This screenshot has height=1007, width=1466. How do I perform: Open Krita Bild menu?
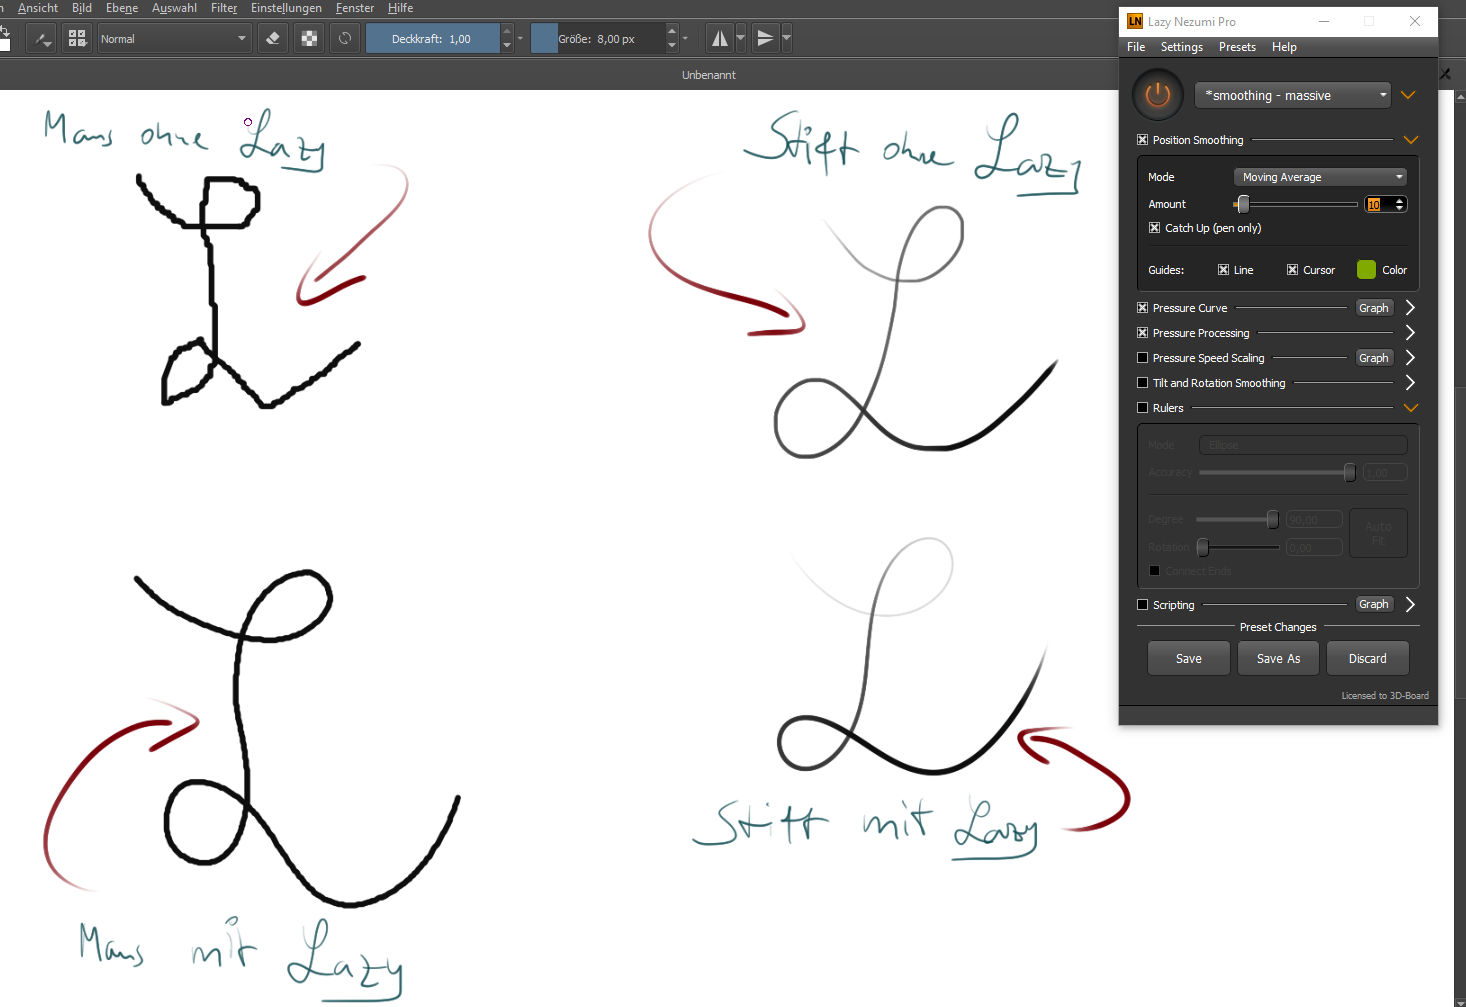pyautogui.click(x=82, y=8)
